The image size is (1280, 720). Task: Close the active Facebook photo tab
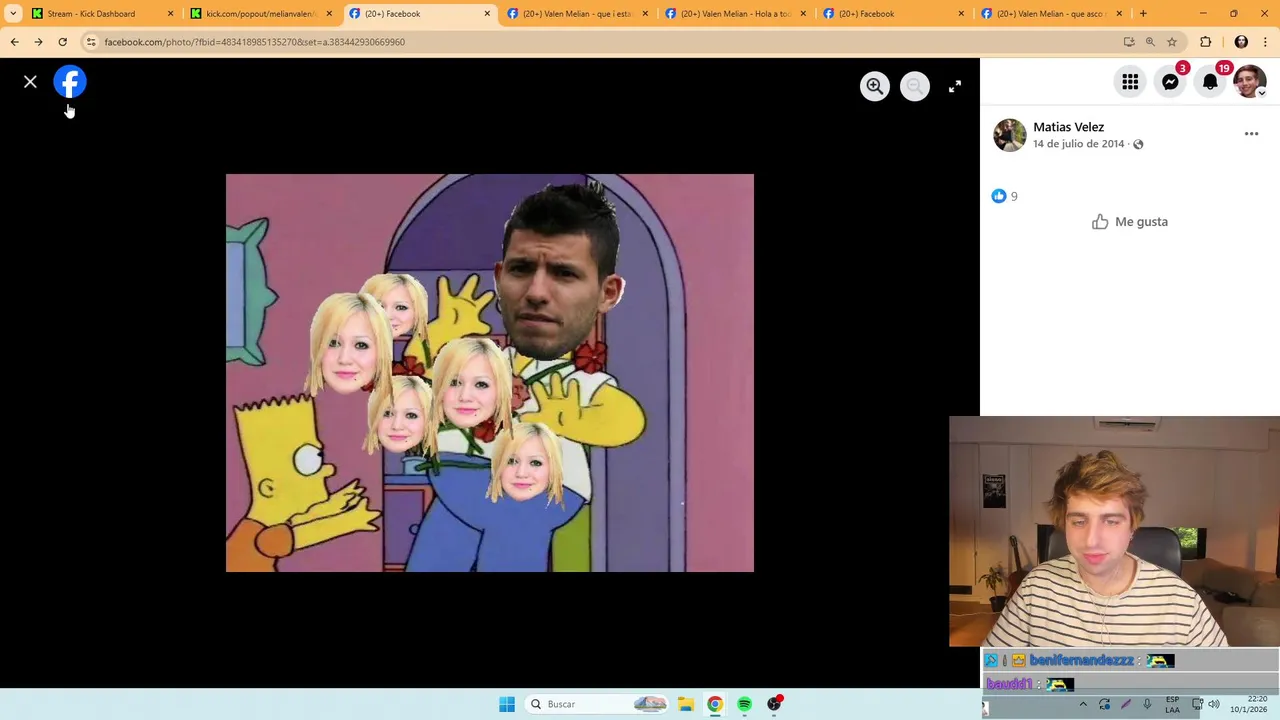click(x=487, y=14)
